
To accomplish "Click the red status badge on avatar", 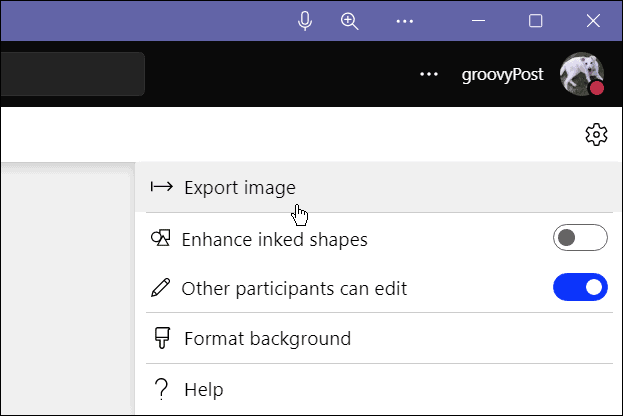I will pyautogui.click(x=597, y=89).
